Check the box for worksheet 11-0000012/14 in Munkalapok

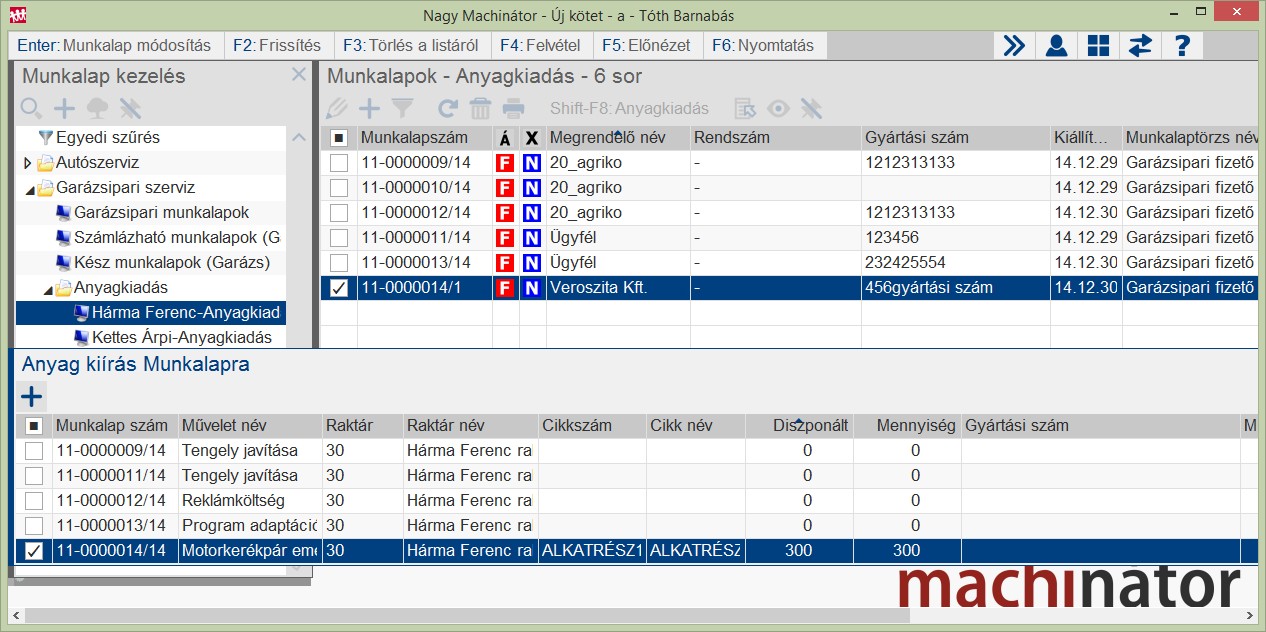(x=340, y=212)
